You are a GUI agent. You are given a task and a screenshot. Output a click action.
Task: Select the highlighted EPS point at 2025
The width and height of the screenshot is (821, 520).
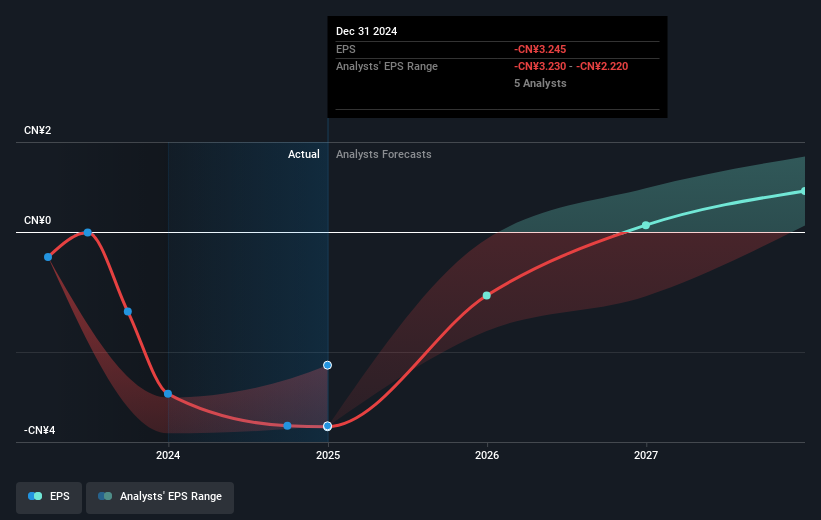pyautogui.click(x=327, y=426)
